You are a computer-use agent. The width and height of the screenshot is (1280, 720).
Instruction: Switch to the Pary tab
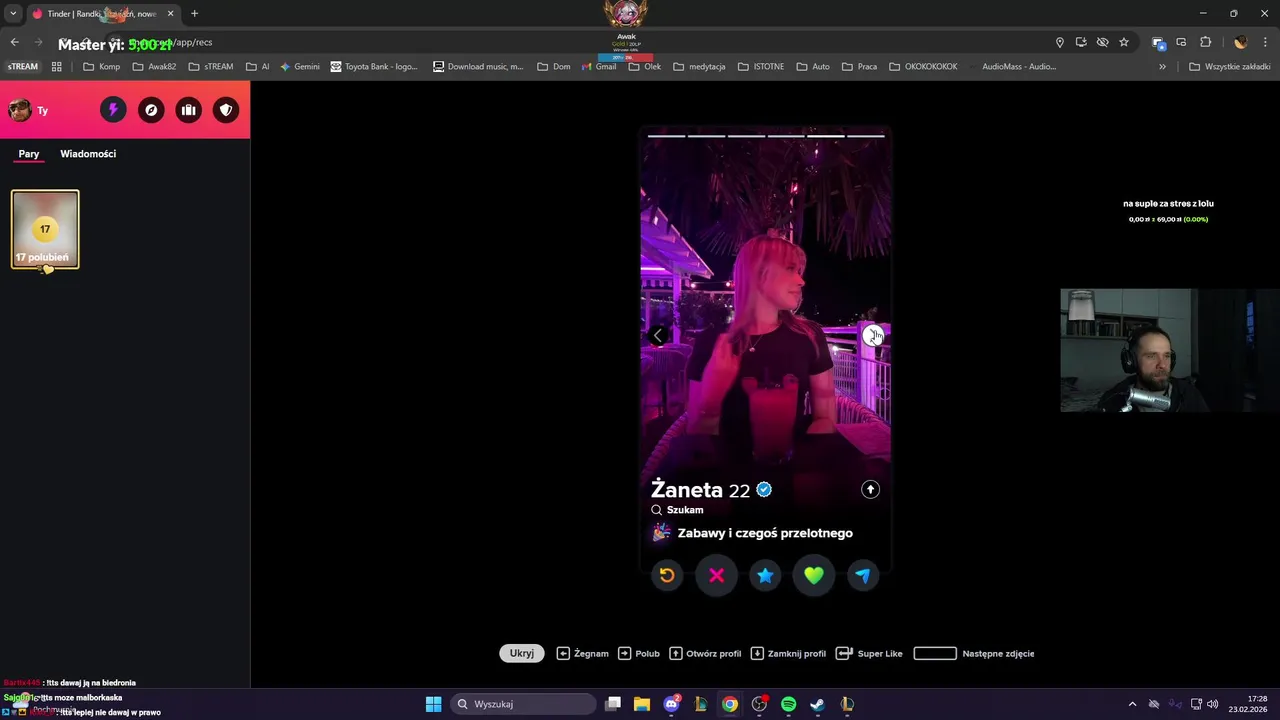[x=29, y=154]
